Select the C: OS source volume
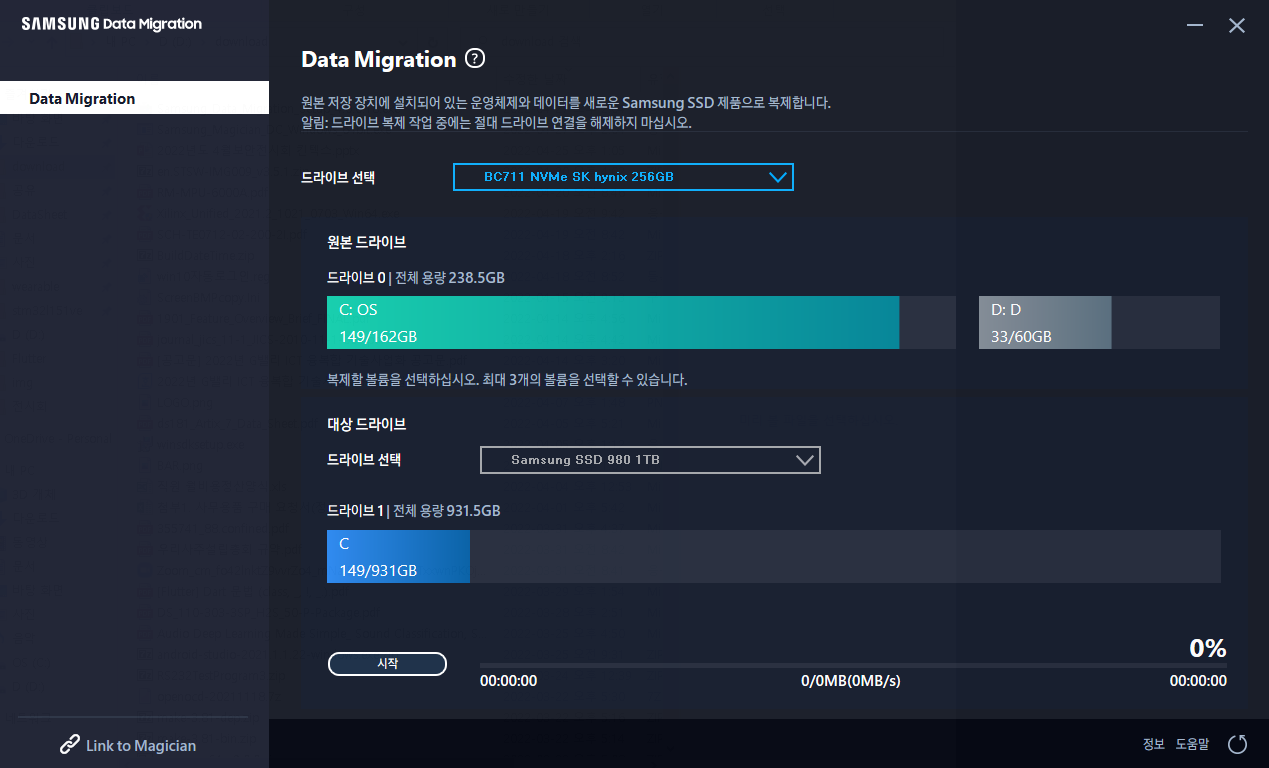The width and height of the screenshot is (1269, 768). pos(641,322)
